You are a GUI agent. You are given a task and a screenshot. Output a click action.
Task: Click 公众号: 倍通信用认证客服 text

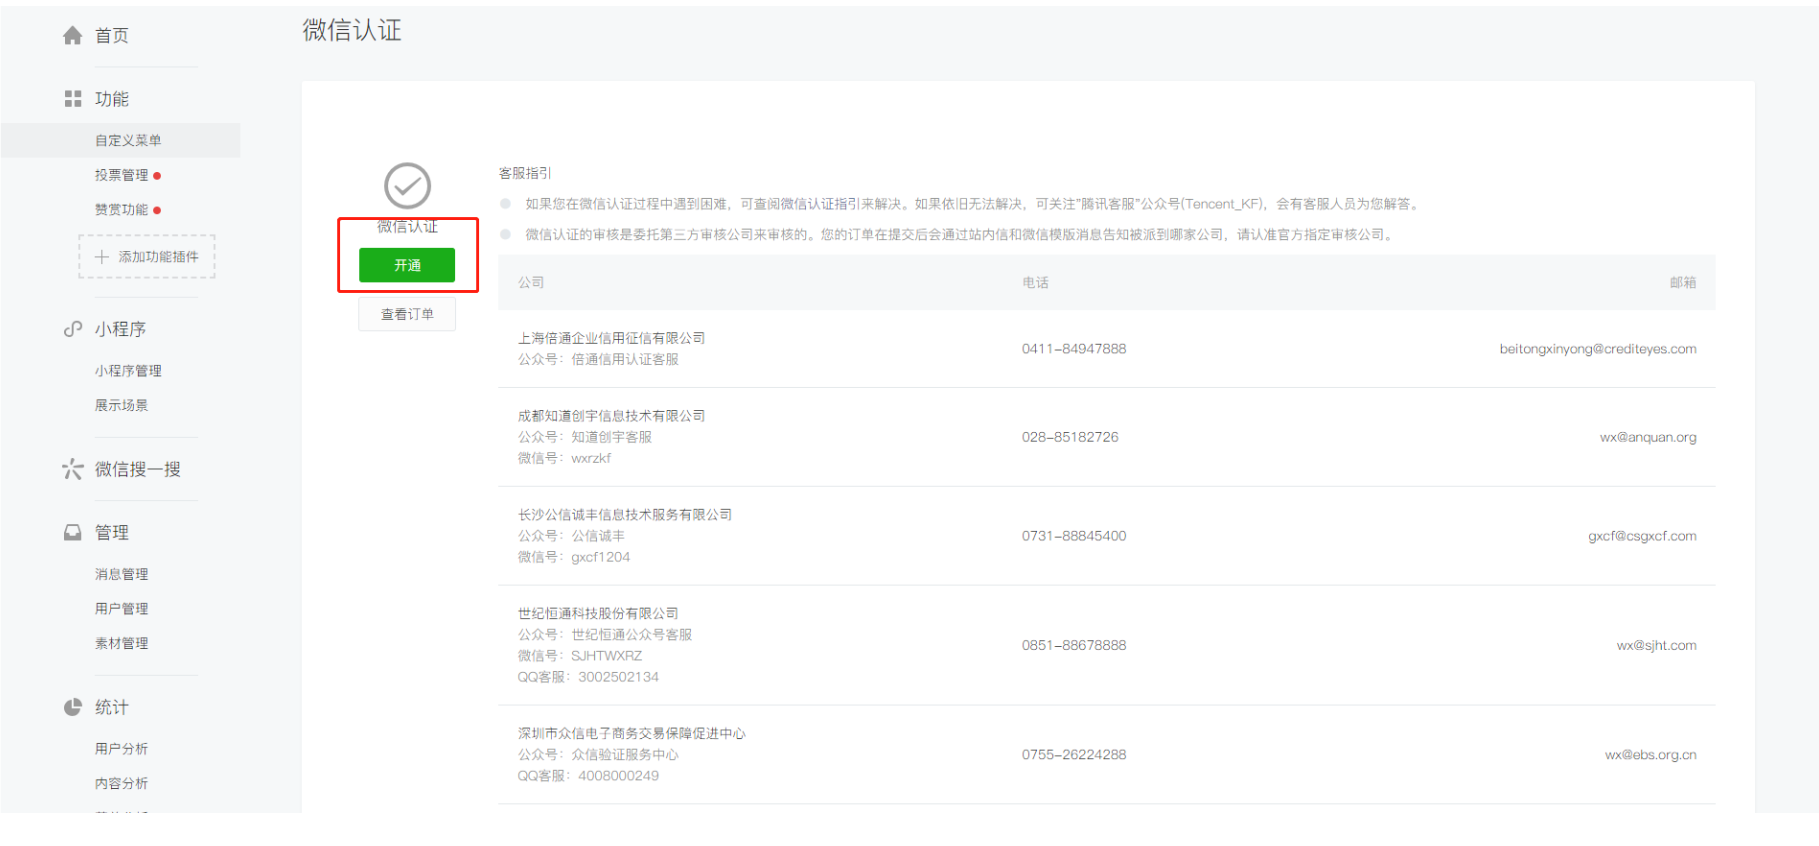click(x=598, y=359)
